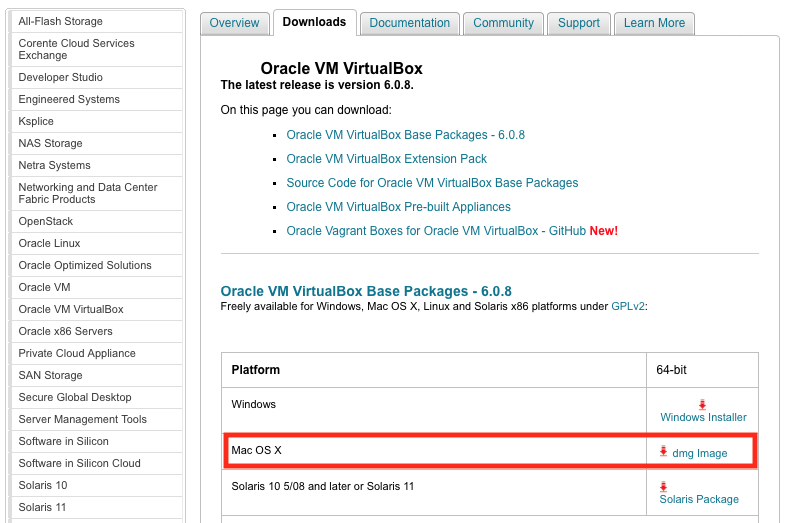This screenshot has height=523, width=786.
Task: Click the Oracle VM VirtualBox page title
Action: click(341, 68)
